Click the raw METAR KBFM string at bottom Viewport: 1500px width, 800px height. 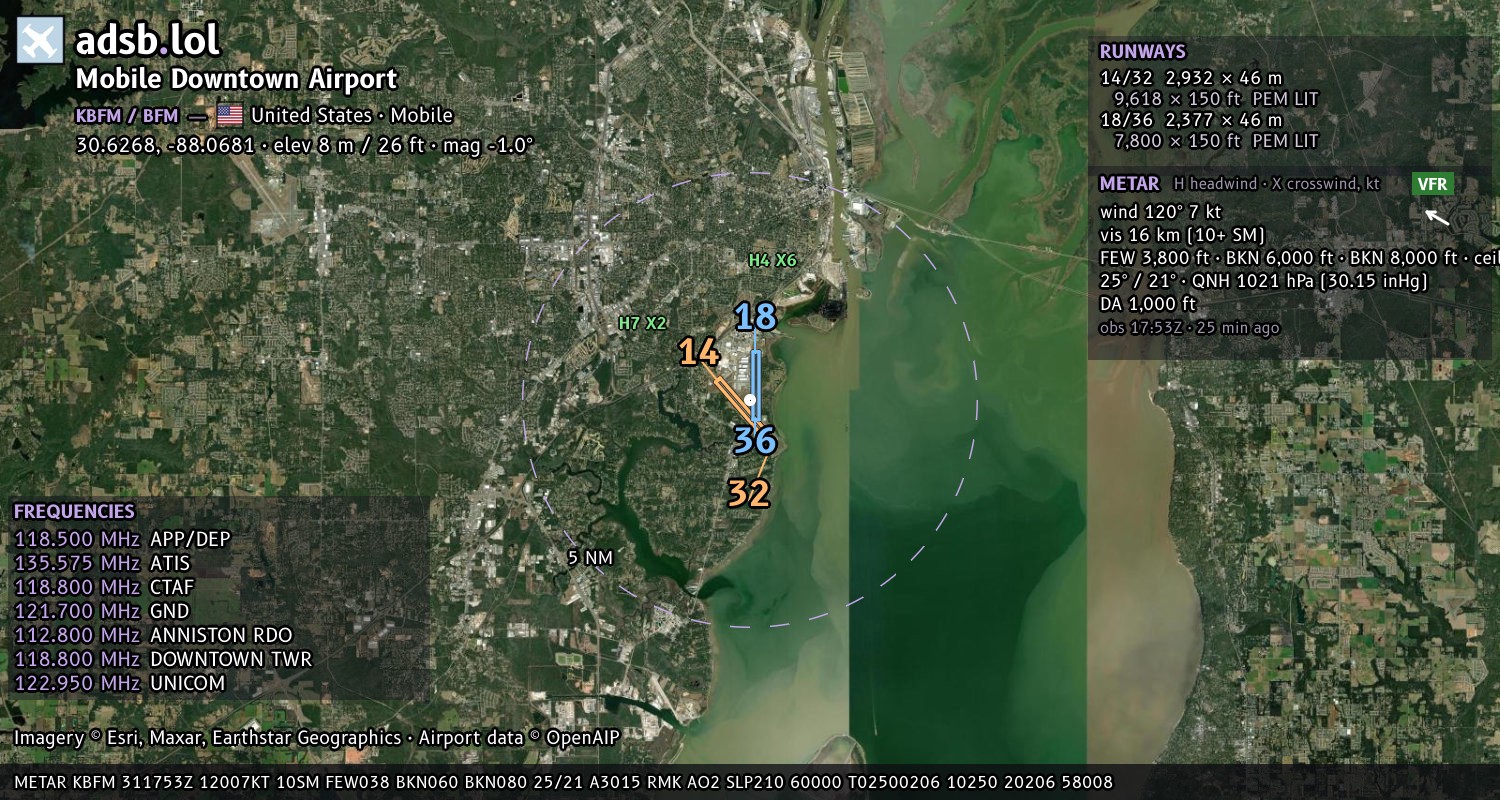pyautogui.click(x=563, y=782)
